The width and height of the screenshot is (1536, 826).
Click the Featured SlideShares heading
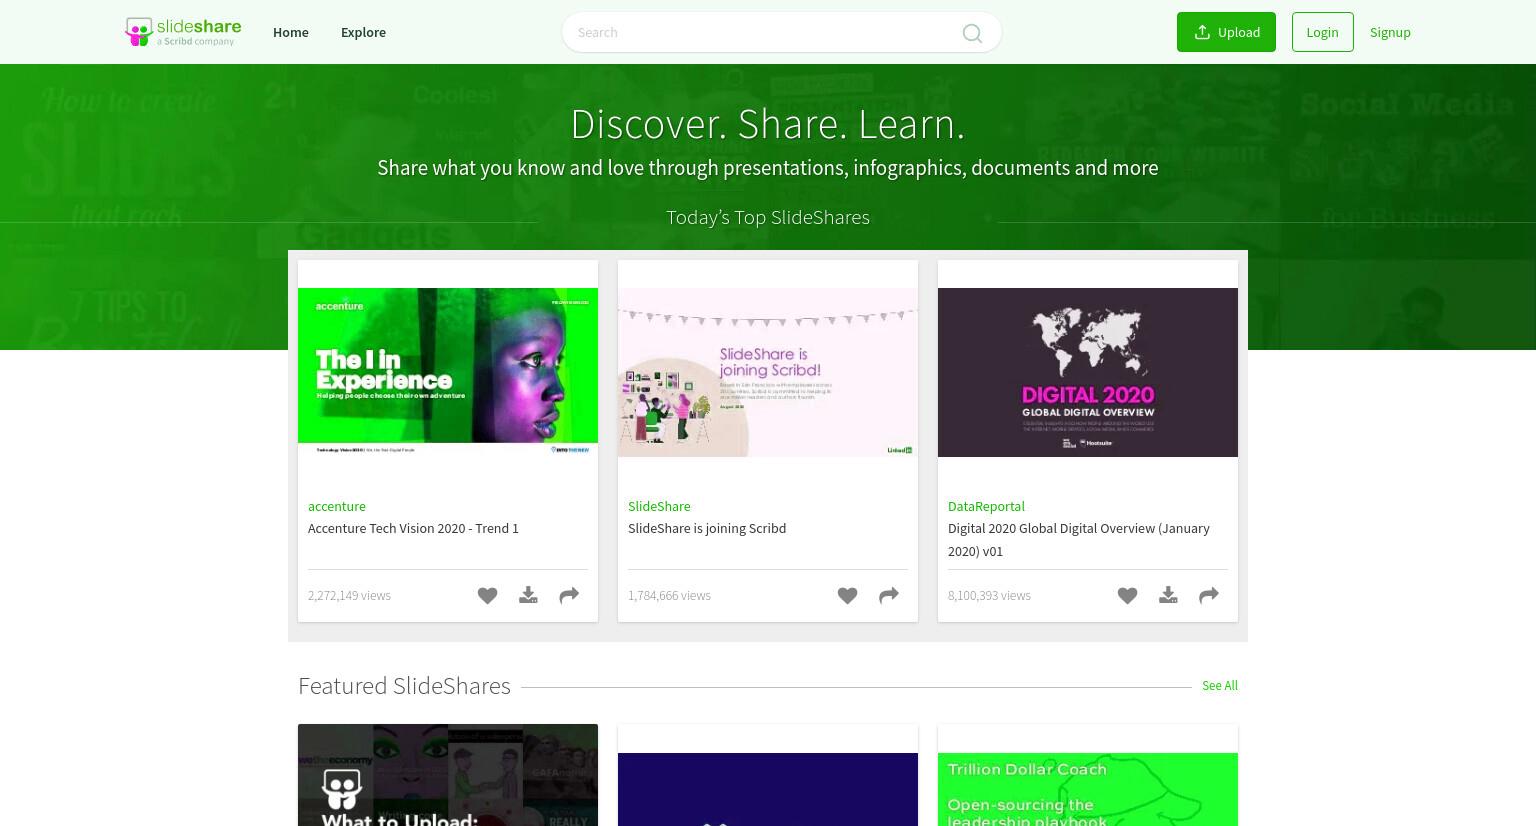(x=404, y=685)
